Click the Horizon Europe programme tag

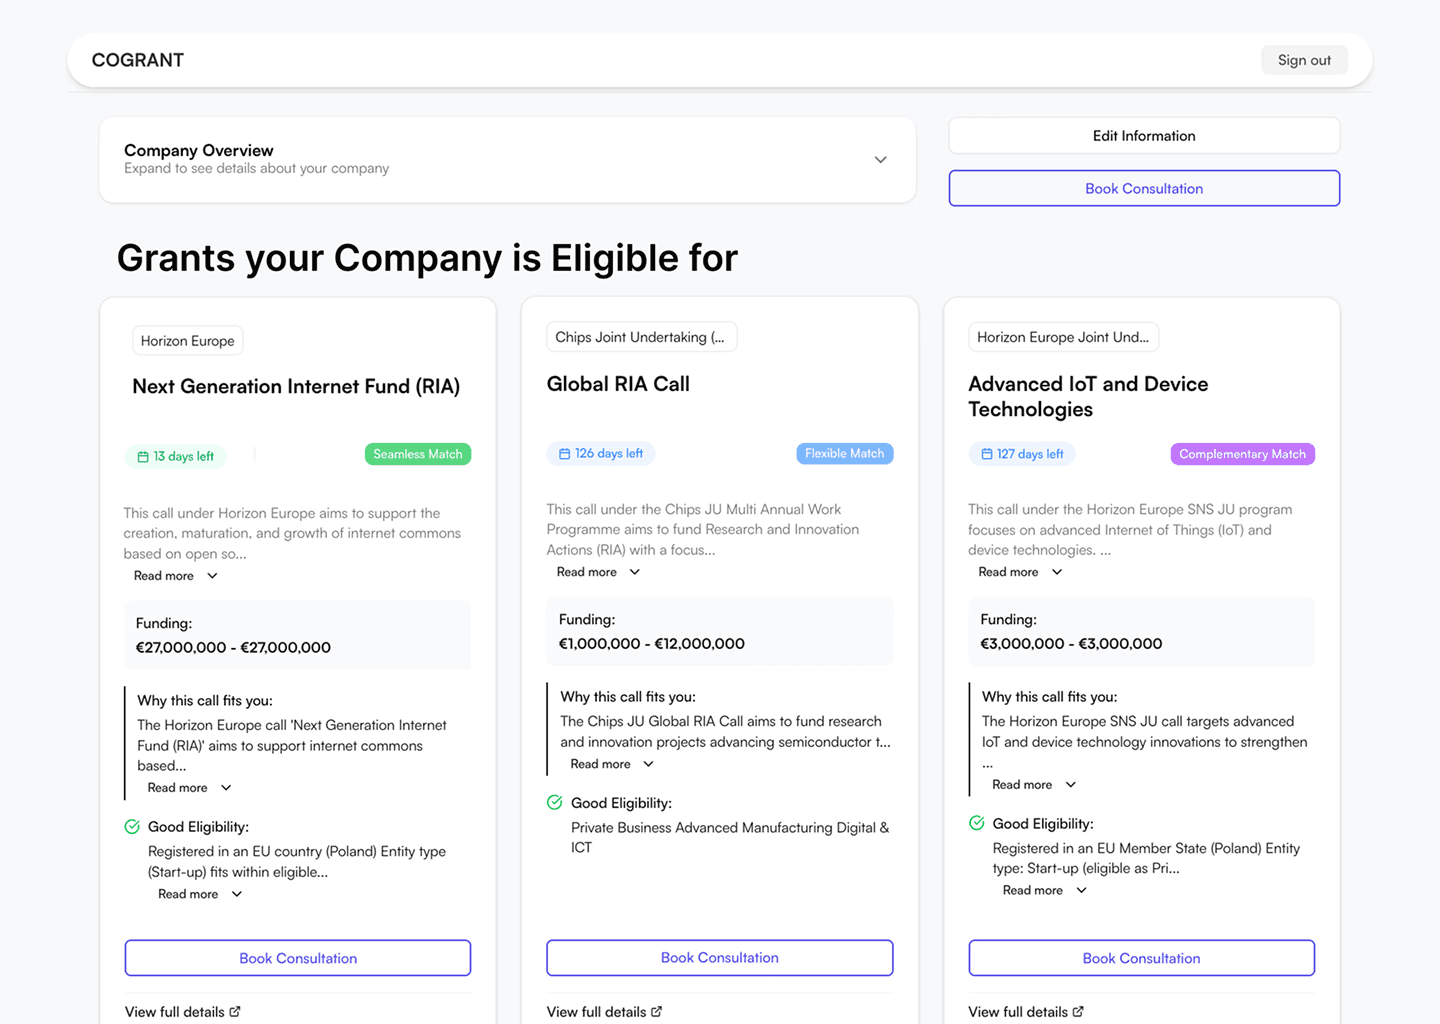tap(187, 341)
